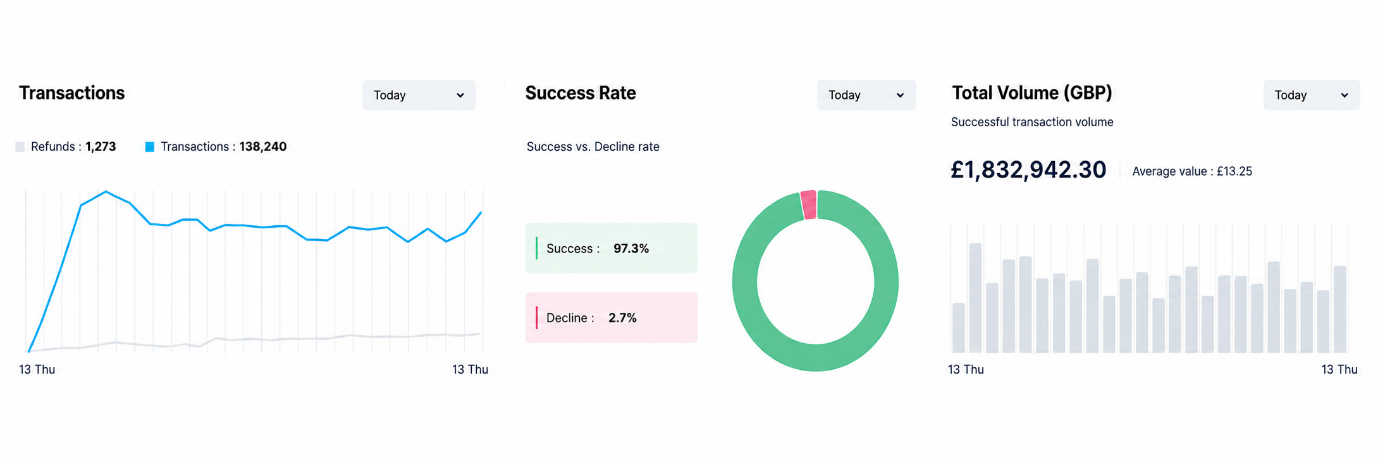Open the Transactions Today dropdown
The width and height of the screenshot is (1378, 458).
(419, 95)
